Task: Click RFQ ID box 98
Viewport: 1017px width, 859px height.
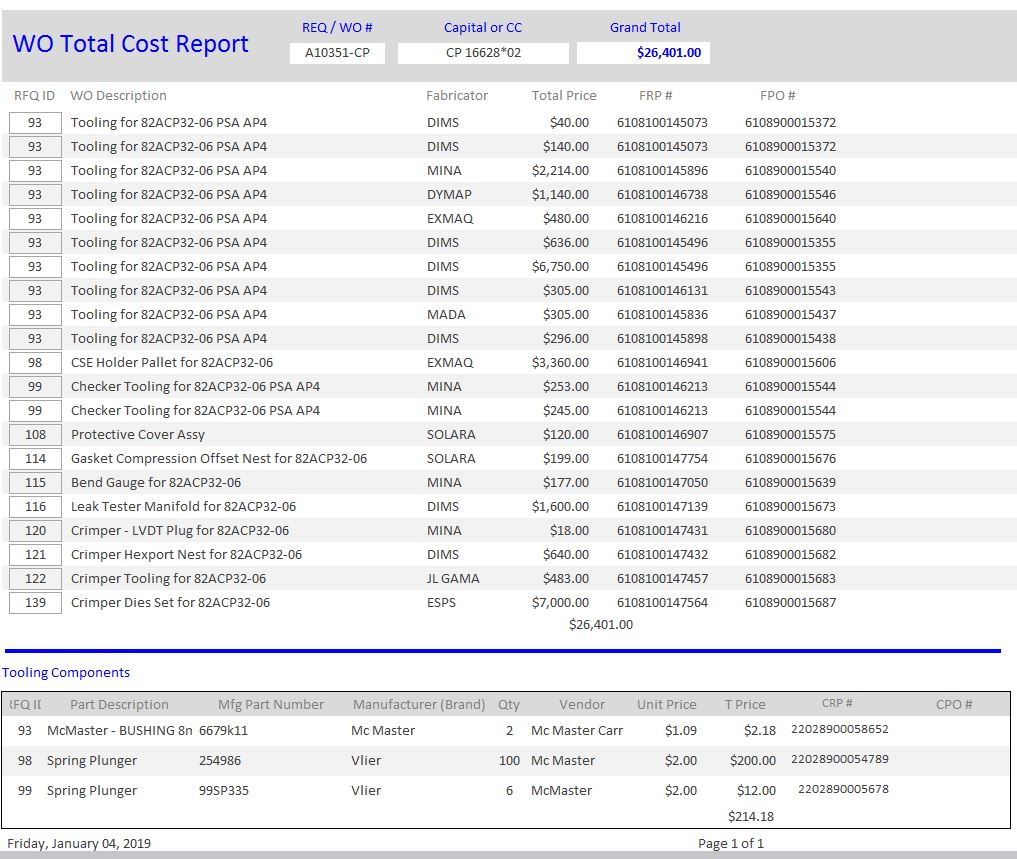Action: [x=35, y=363]
